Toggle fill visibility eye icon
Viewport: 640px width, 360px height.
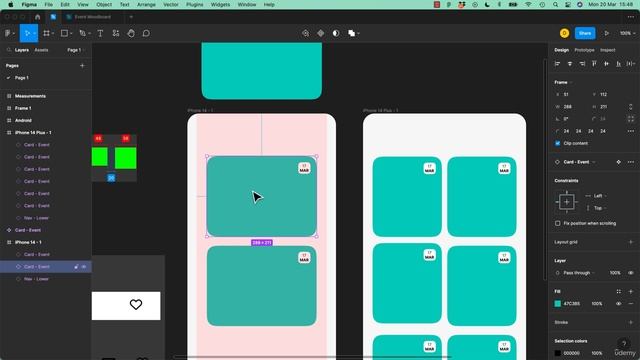tap(619, 304)
